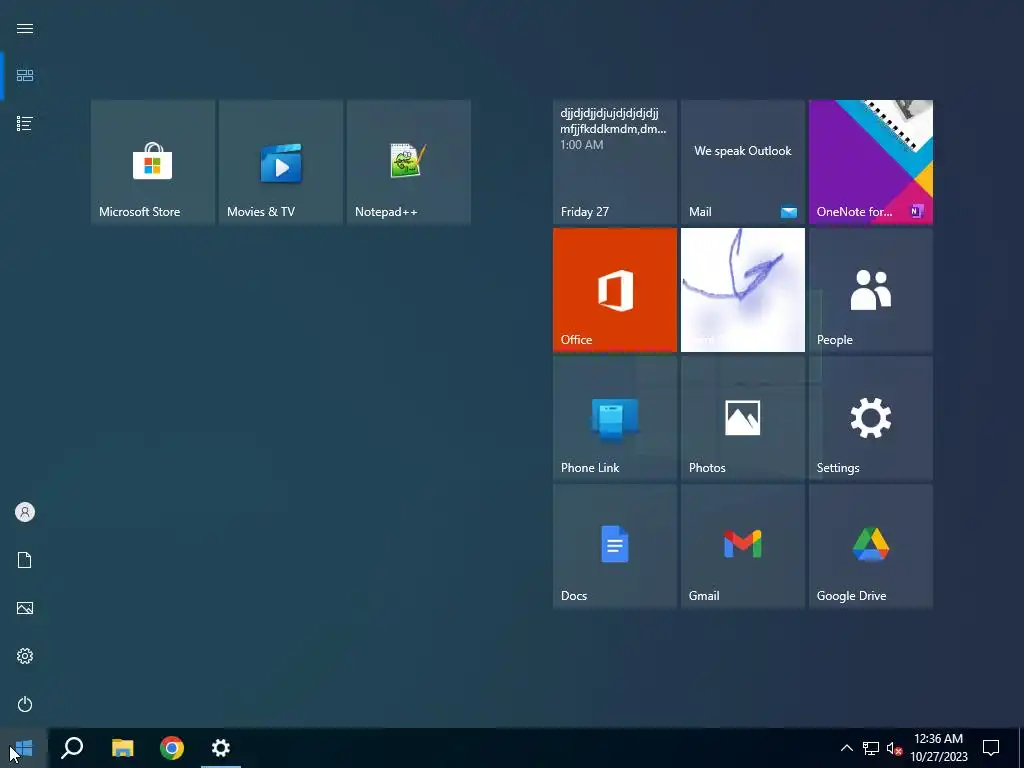1024x768 pixels.
Task: Launch the OneNote for Windows tile
Action: [871, 162]
